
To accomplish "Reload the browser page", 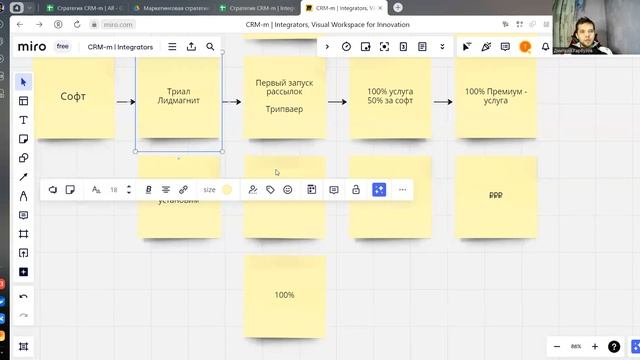I will pyautogui.click(x=77, y=24).
